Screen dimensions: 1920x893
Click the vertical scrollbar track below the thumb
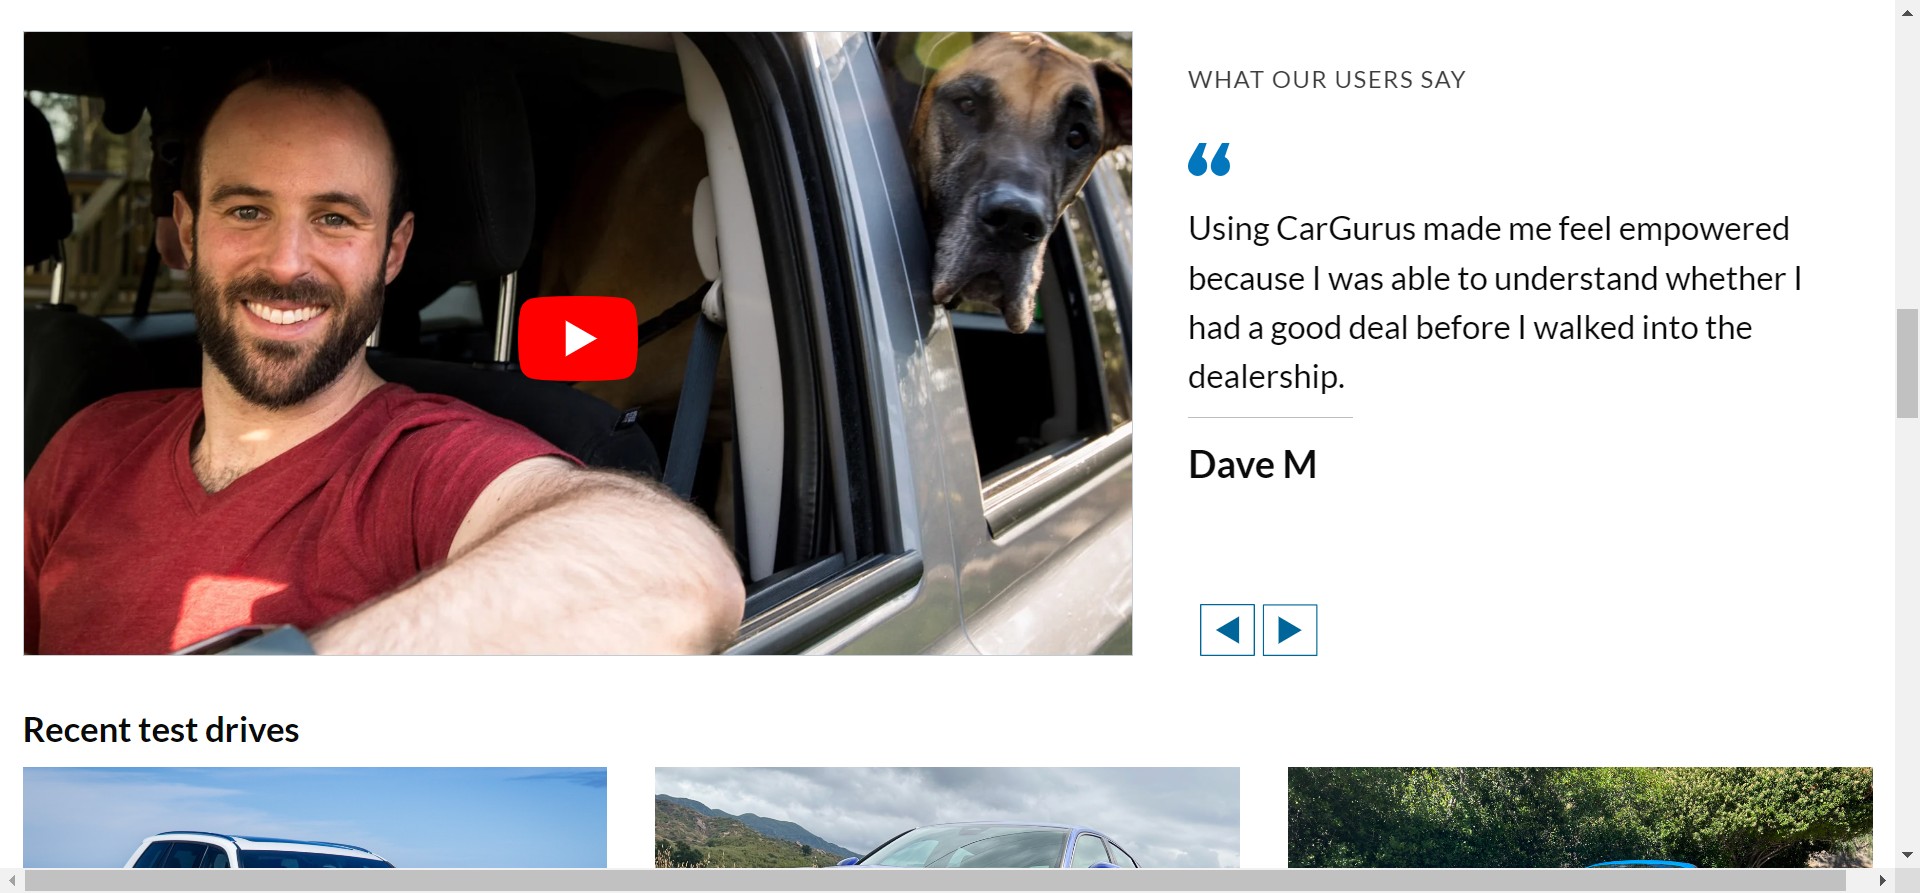(1907, 630)
